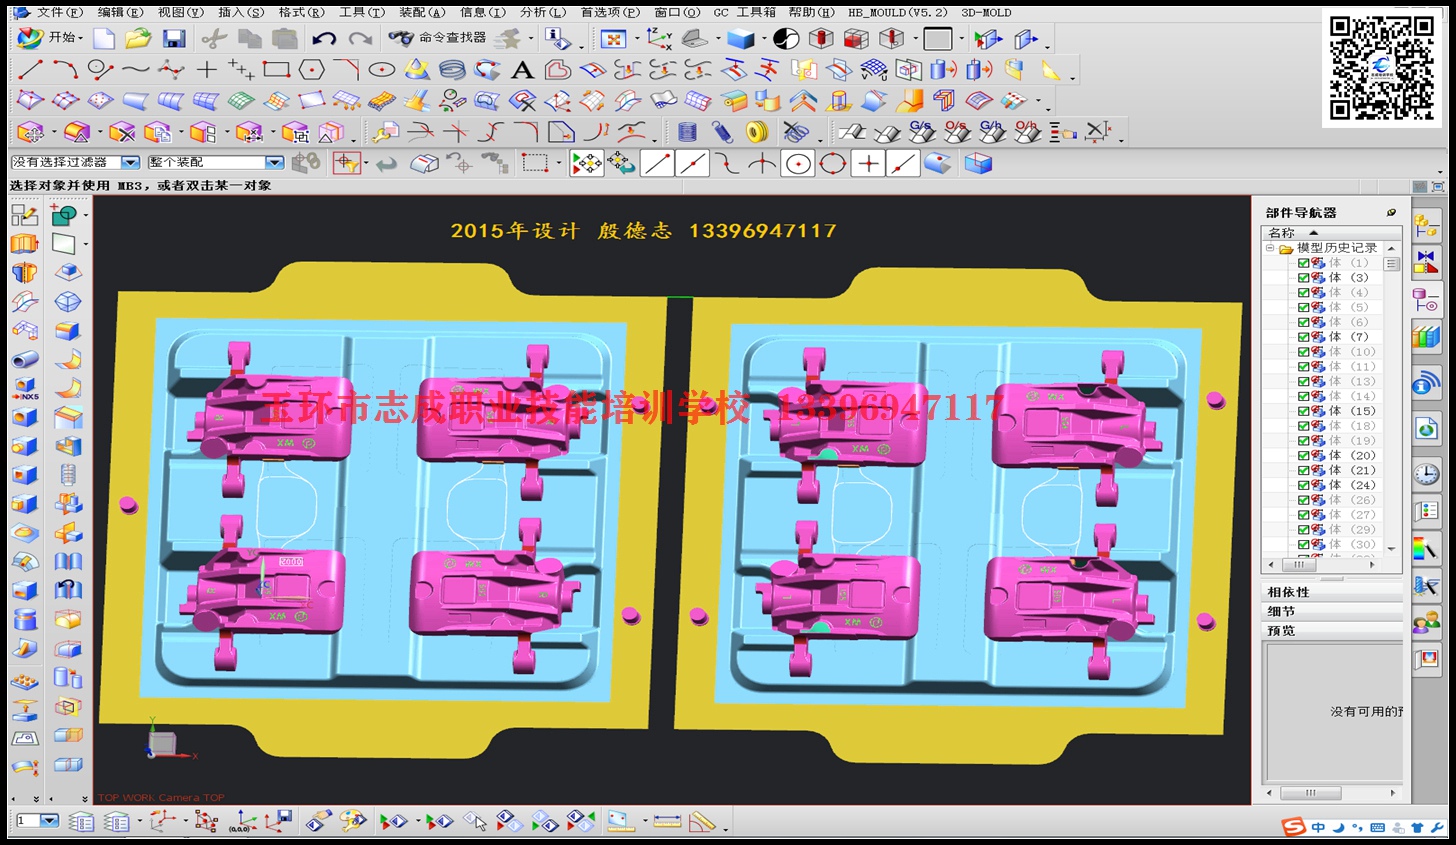
Task: Uncheck the 体 (24) checkbox
Action: [1303, 485]
